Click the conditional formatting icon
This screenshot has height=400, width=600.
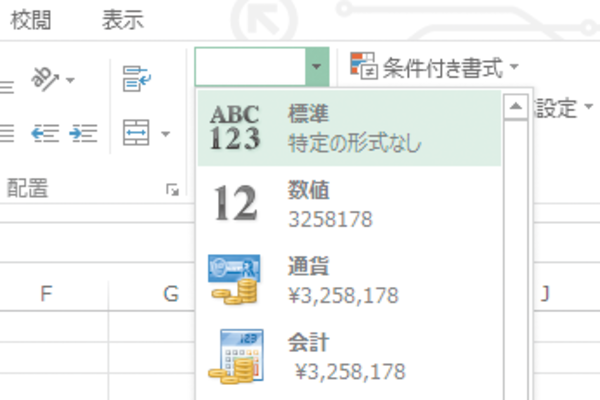tap(364, 66)
